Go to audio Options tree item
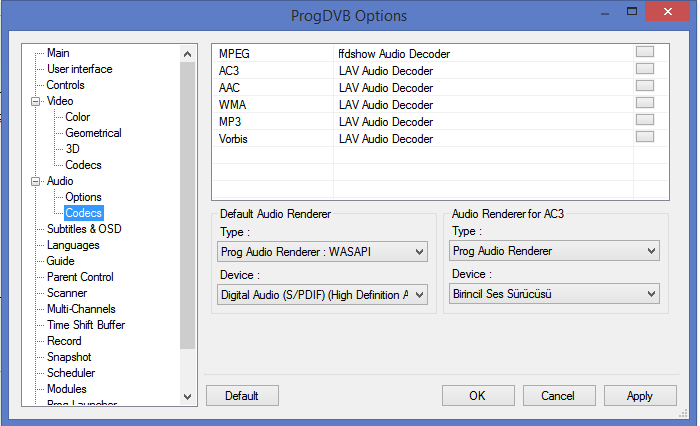 tap(83, 197)
